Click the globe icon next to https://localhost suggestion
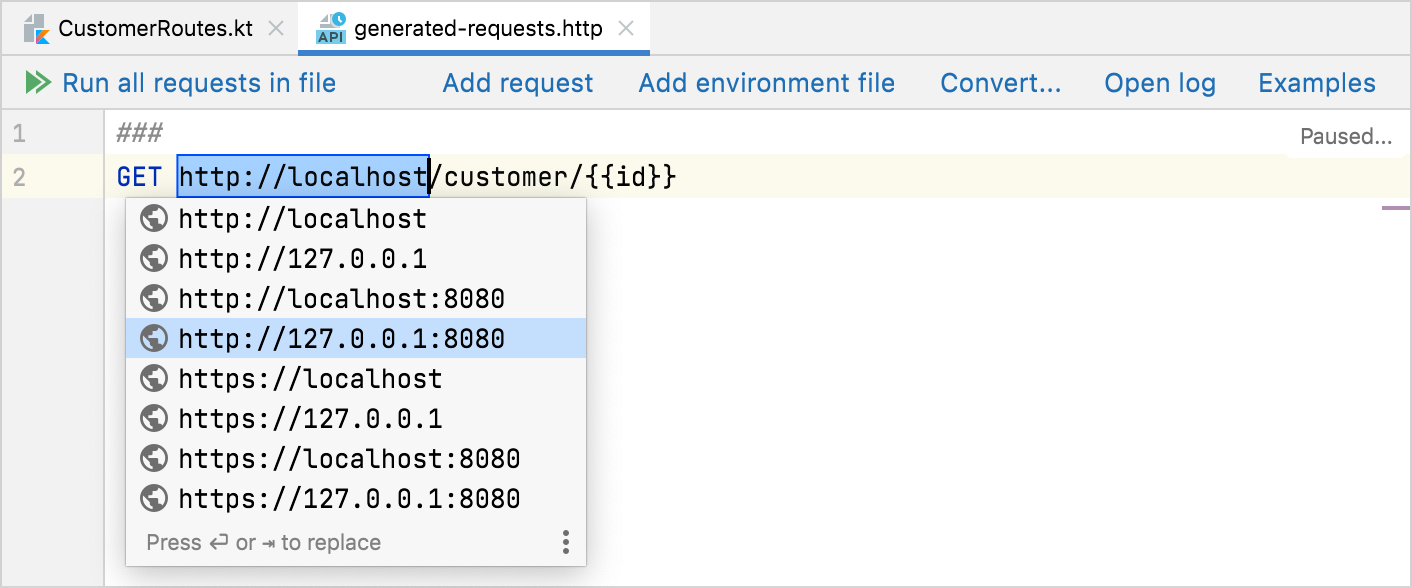The height and width of the screenshot is (588, 1412). pyautogui.click(x=153, y=378)
